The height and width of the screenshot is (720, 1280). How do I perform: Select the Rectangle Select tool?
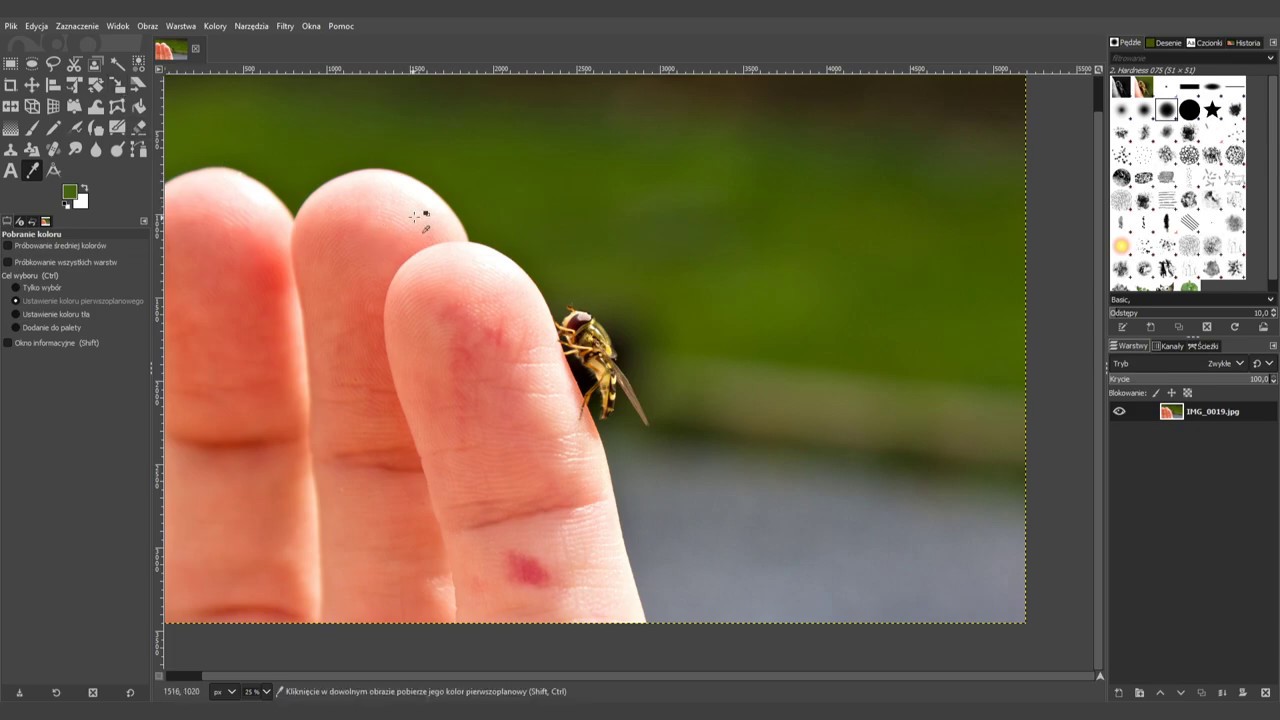(10, 63)
